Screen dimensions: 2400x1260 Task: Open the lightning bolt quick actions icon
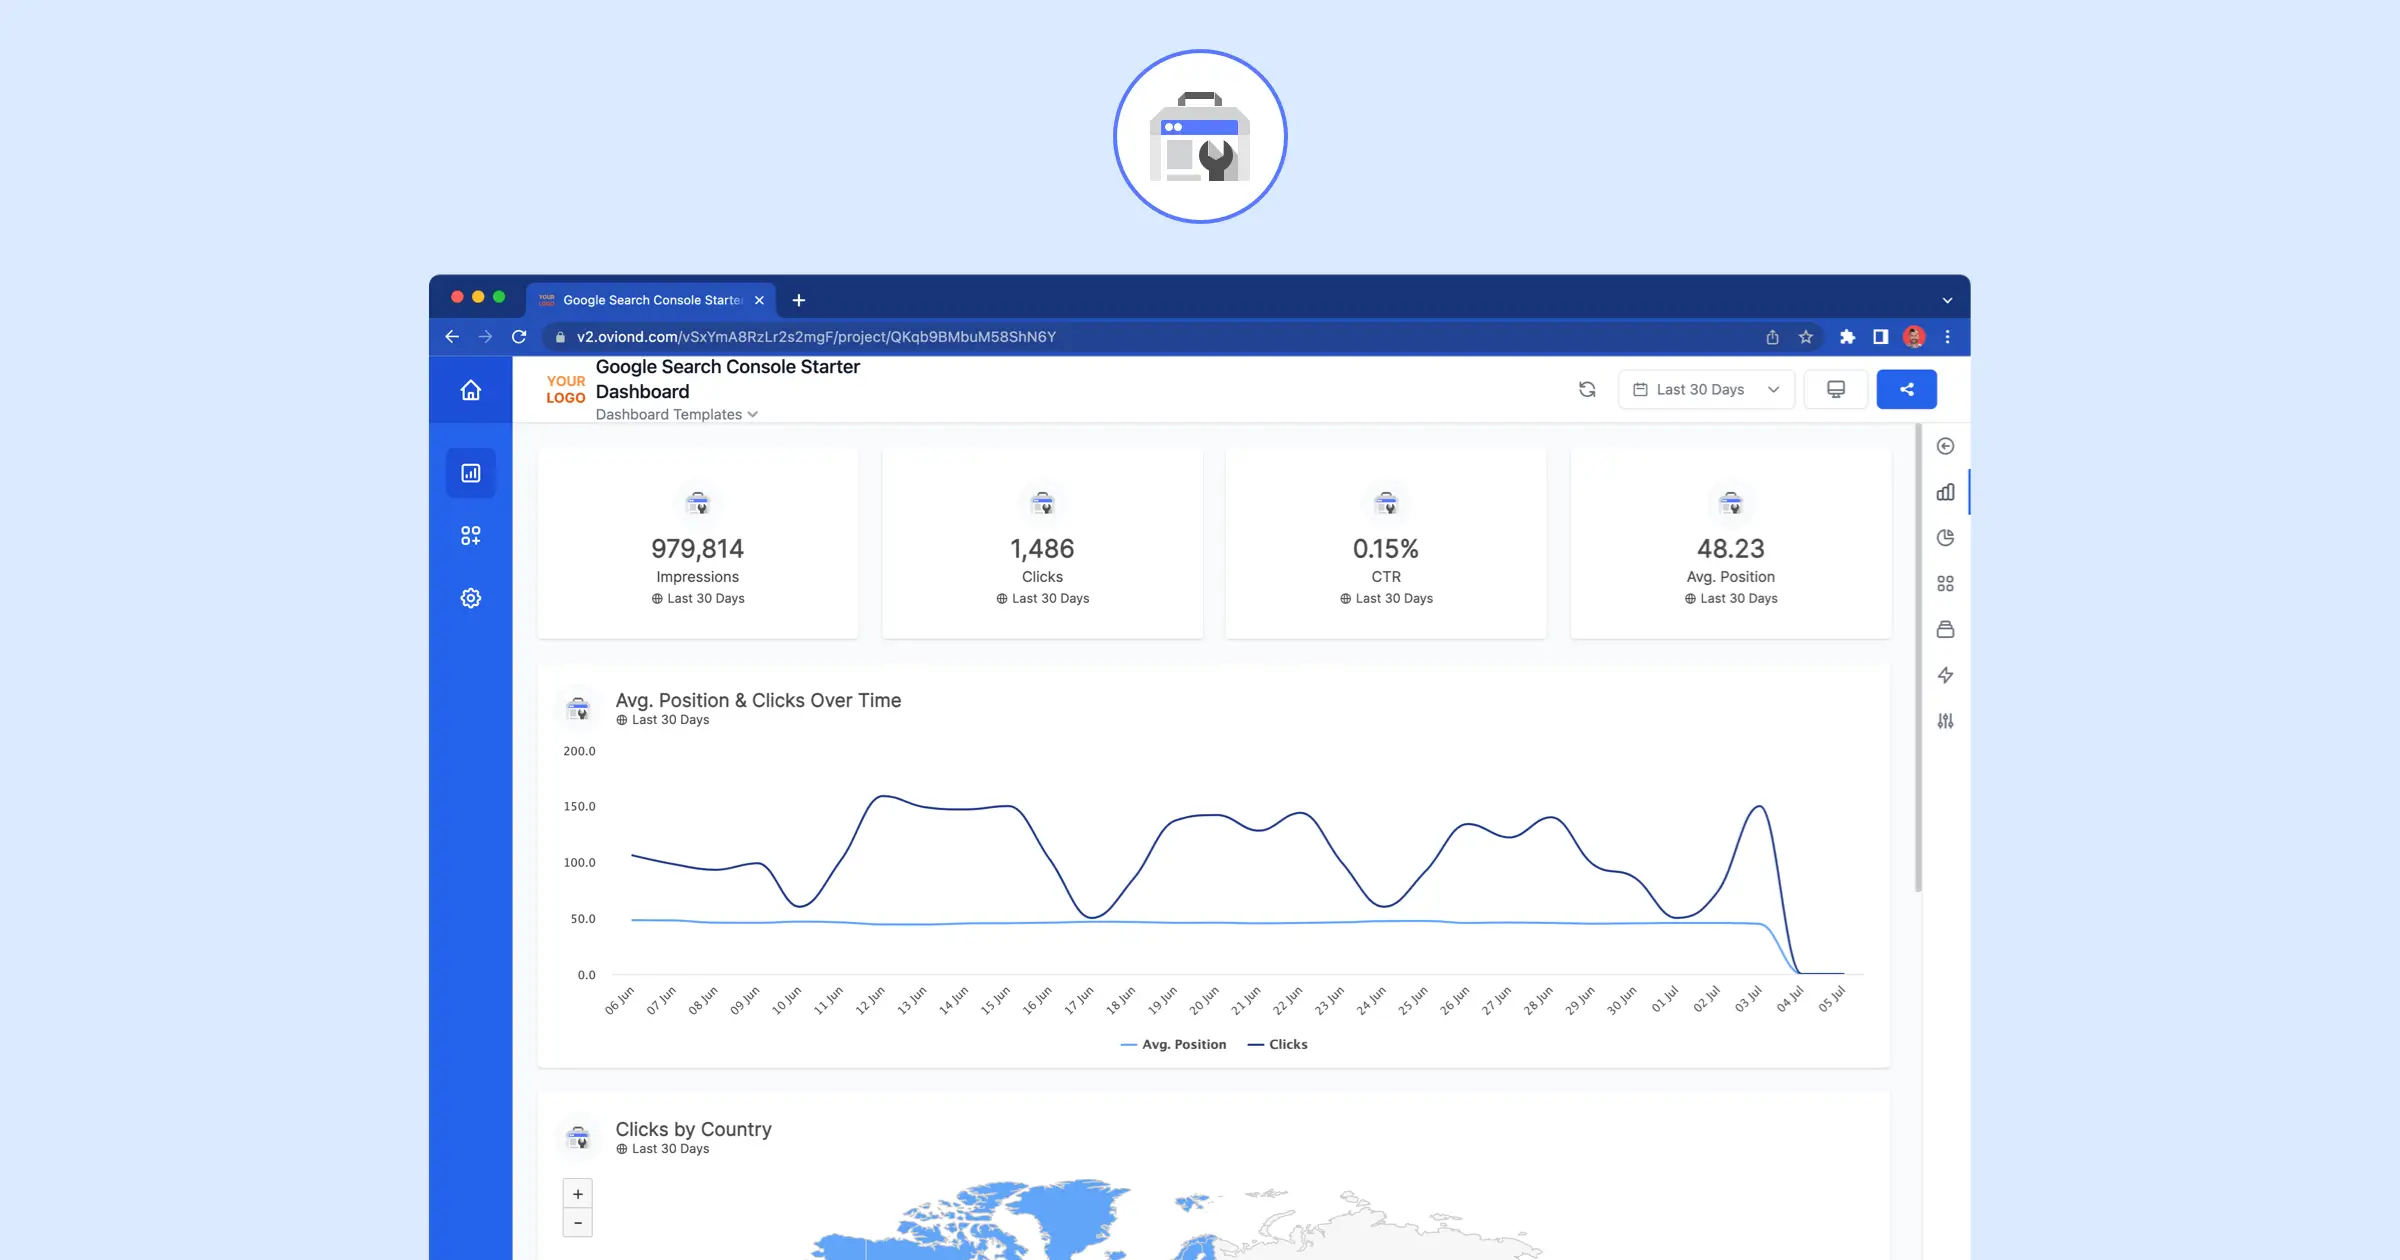(1945, 675)
